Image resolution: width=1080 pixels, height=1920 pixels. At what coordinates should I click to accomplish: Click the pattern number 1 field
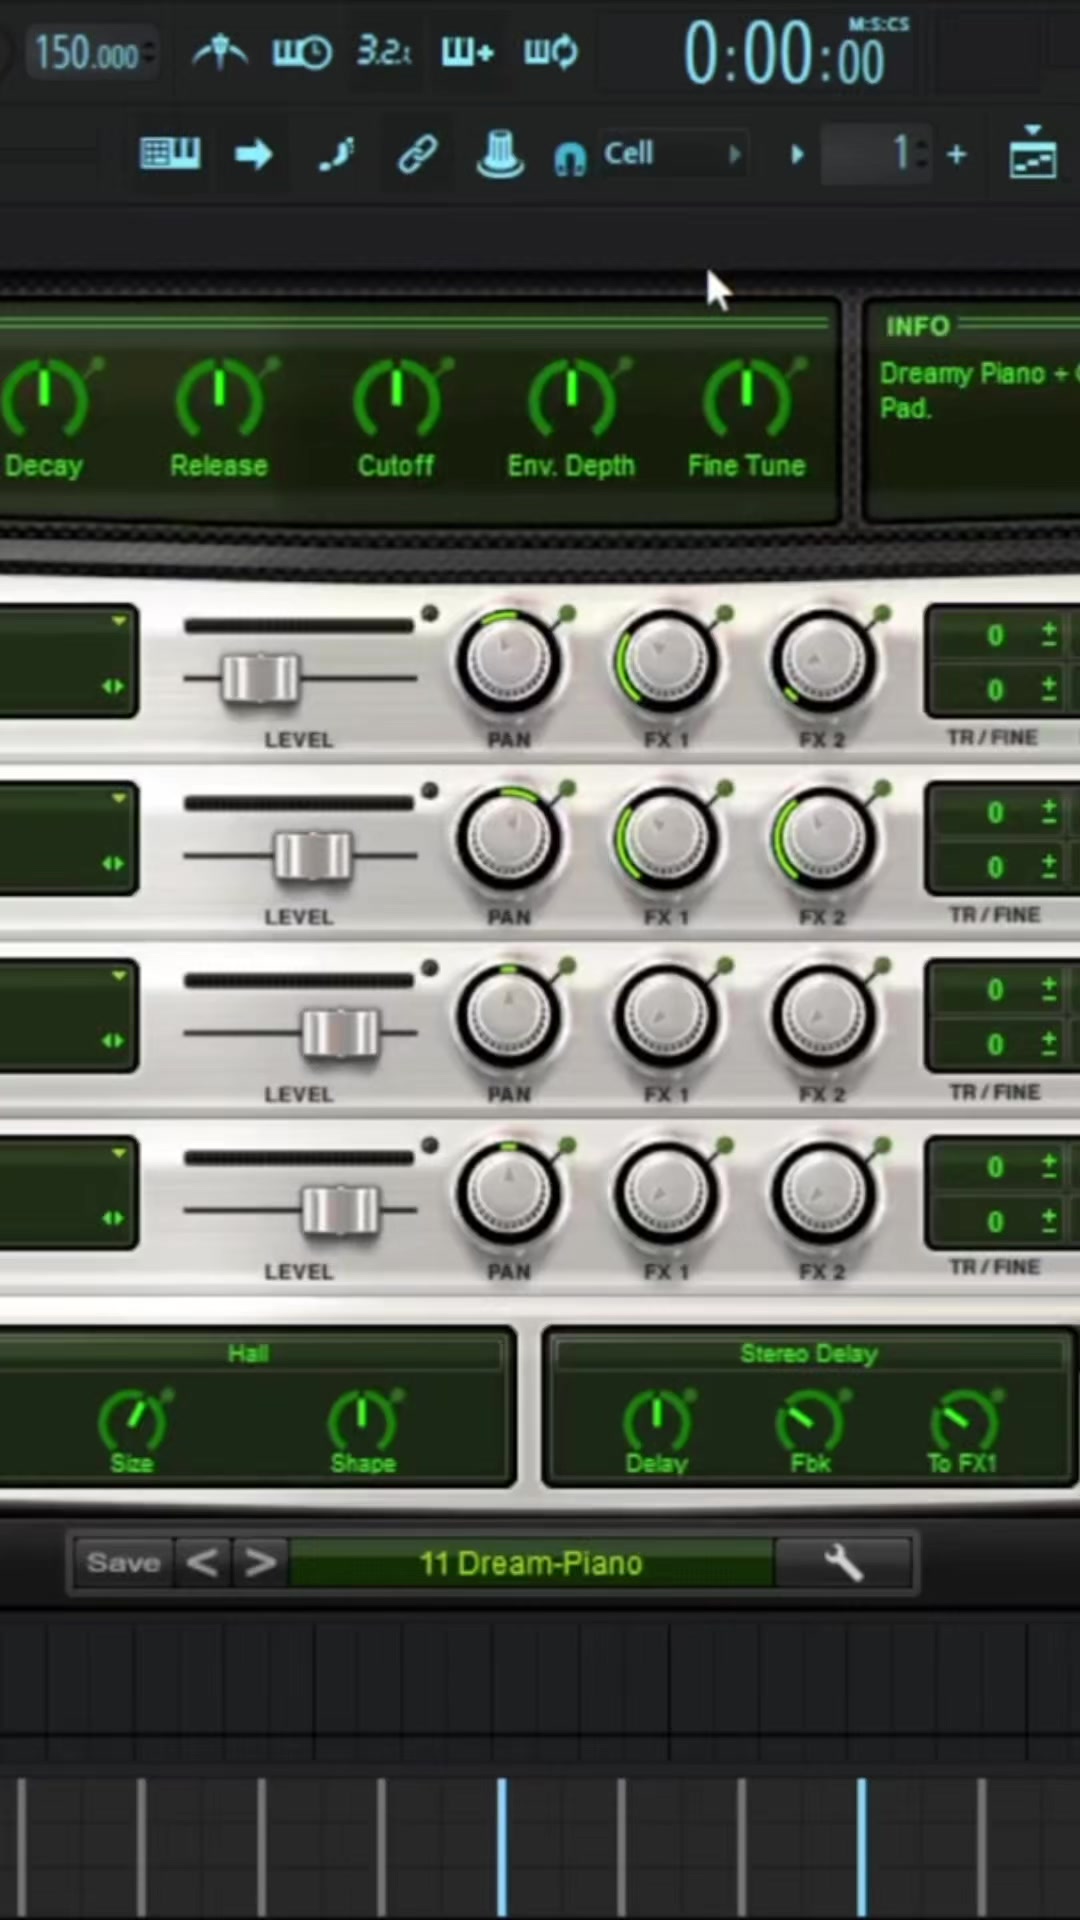tap(876, 154)
